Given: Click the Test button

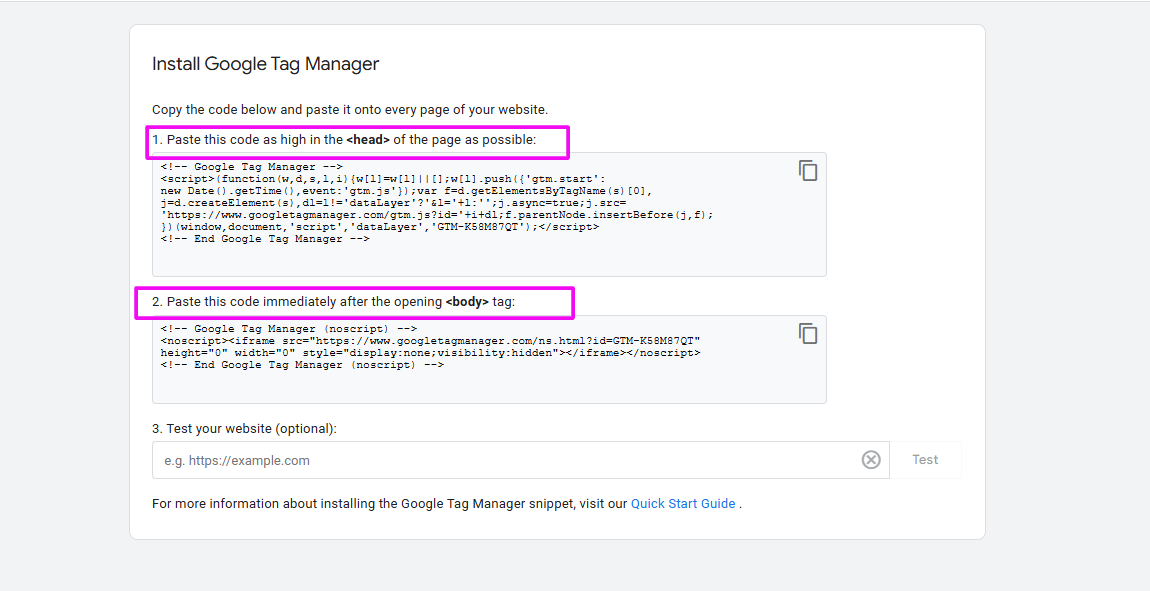Looking at the screenshot, I should click(925, 460).
